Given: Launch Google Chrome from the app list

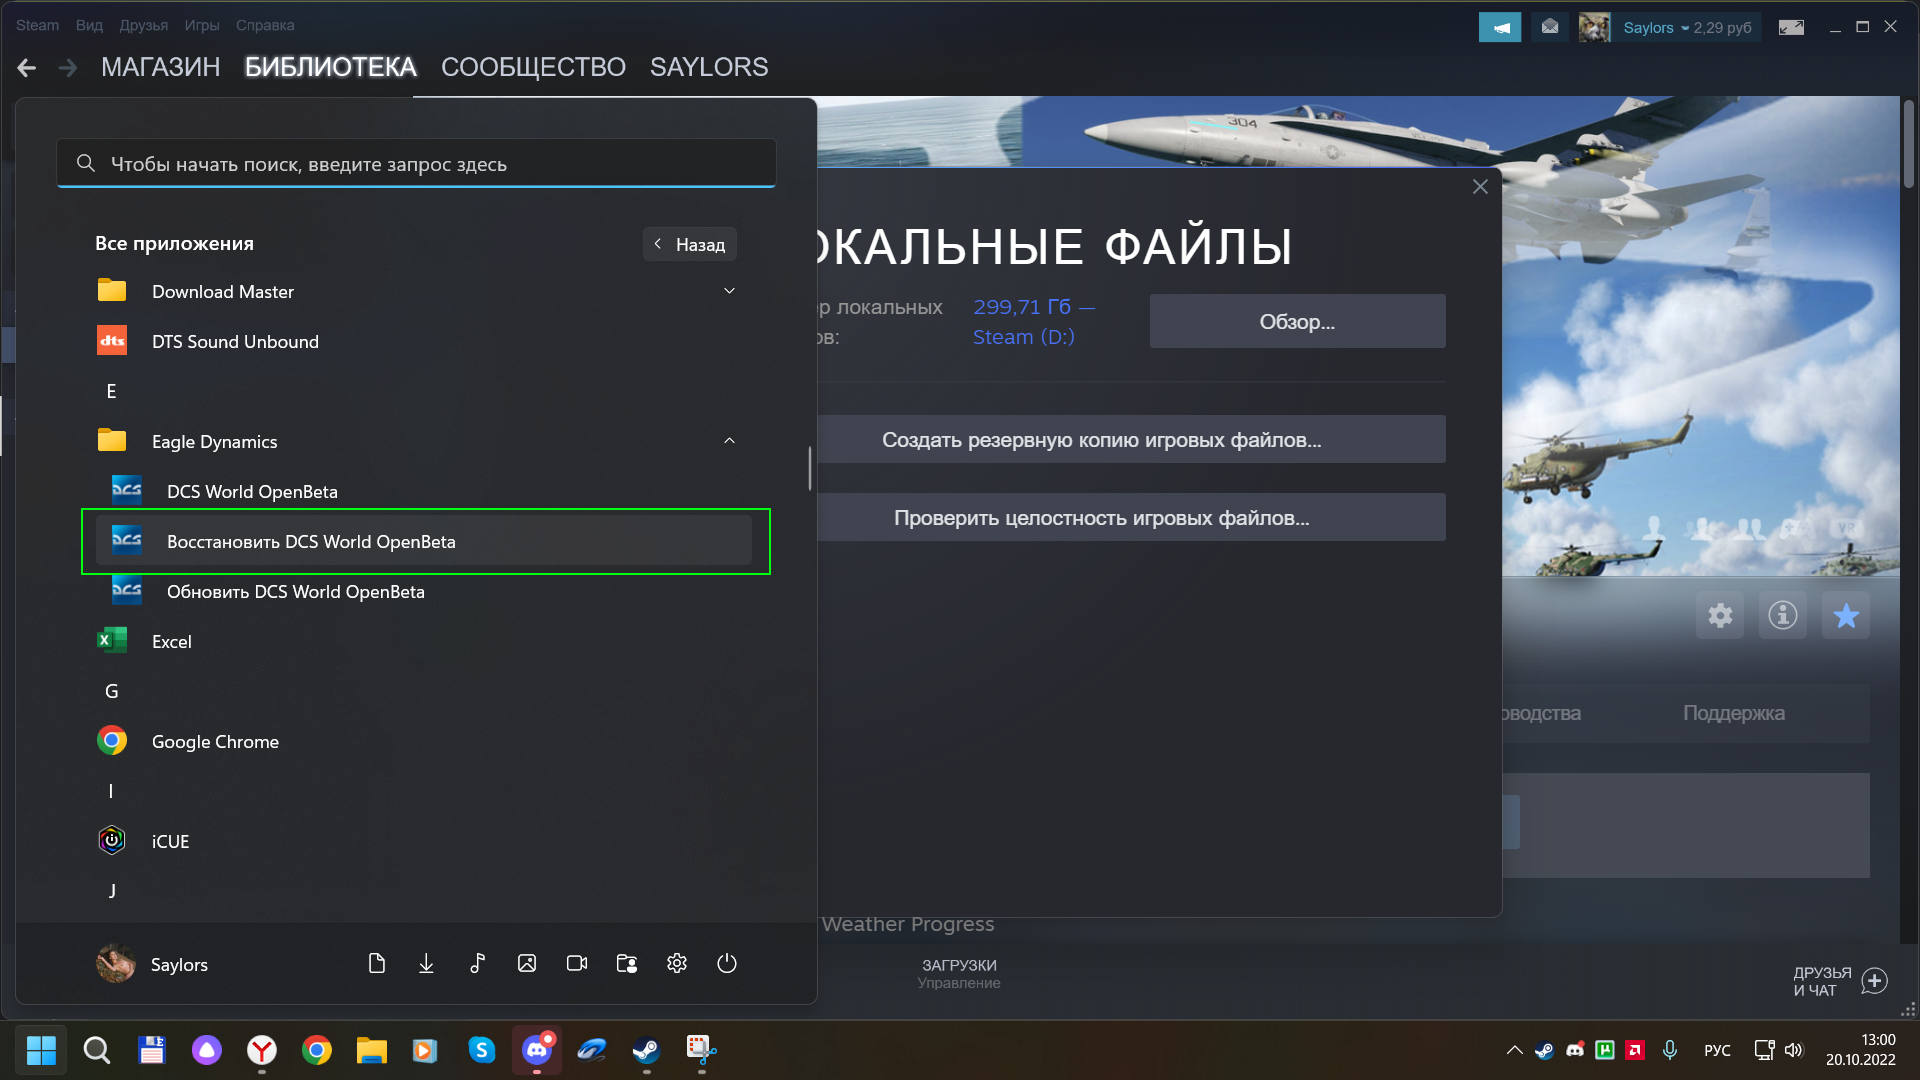Looking at the screenshot, I should pos(417,741).
